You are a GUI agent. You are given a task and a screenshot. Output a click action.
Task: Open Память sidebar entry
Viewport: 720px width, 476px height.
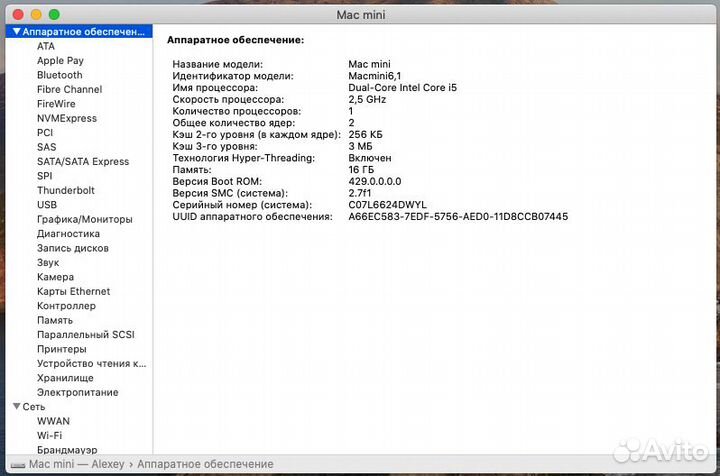click(55, 320)
